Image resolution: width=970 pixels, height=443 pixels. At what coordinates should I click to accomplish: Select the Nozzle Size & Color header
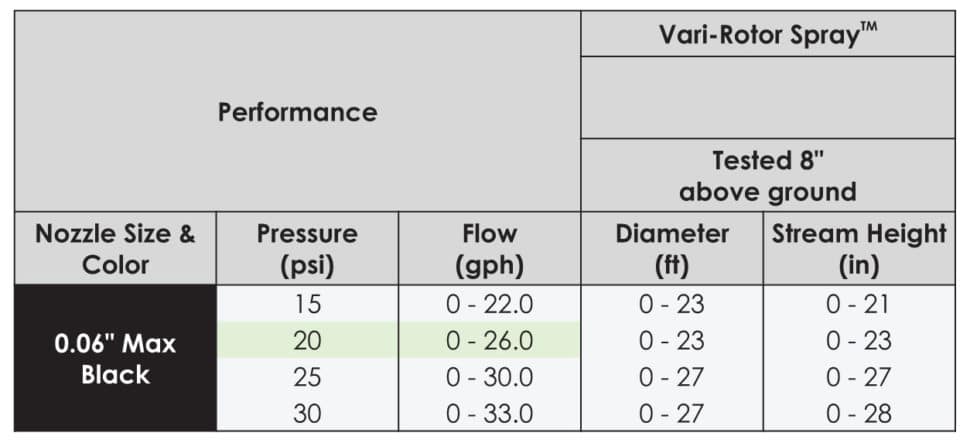[x=116, y=249]
